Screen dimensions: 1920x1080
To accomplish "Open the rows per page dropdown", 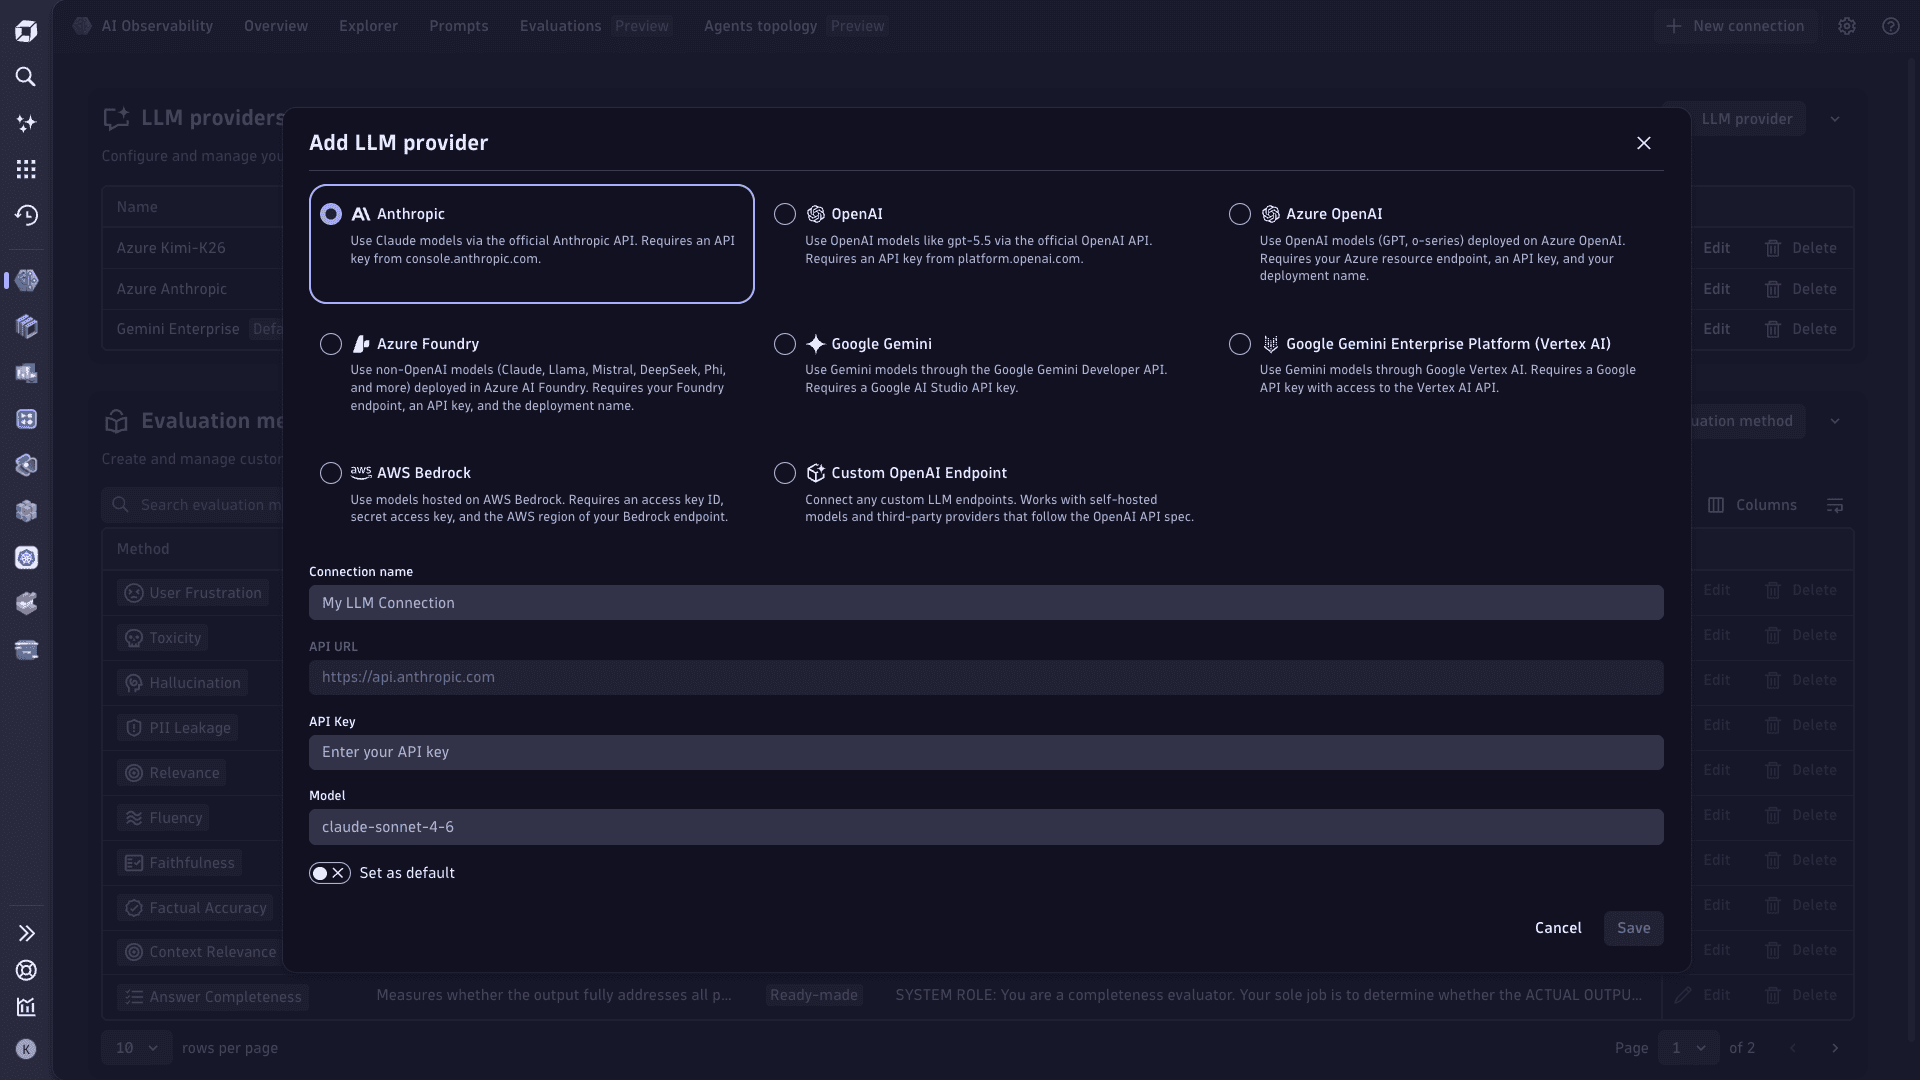I will [137, 1048].
